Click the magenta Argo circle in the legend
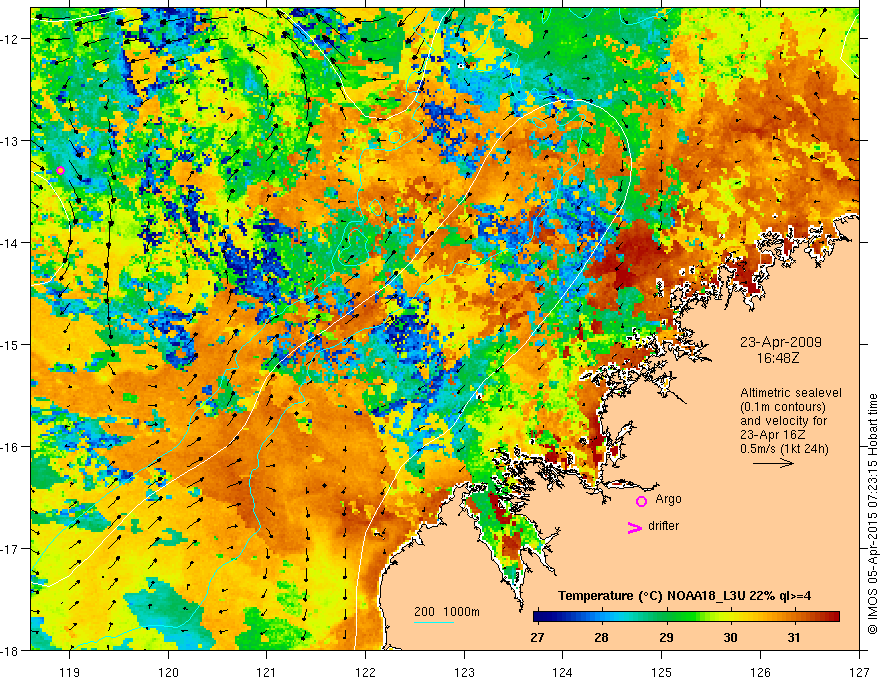 point(641,501)
